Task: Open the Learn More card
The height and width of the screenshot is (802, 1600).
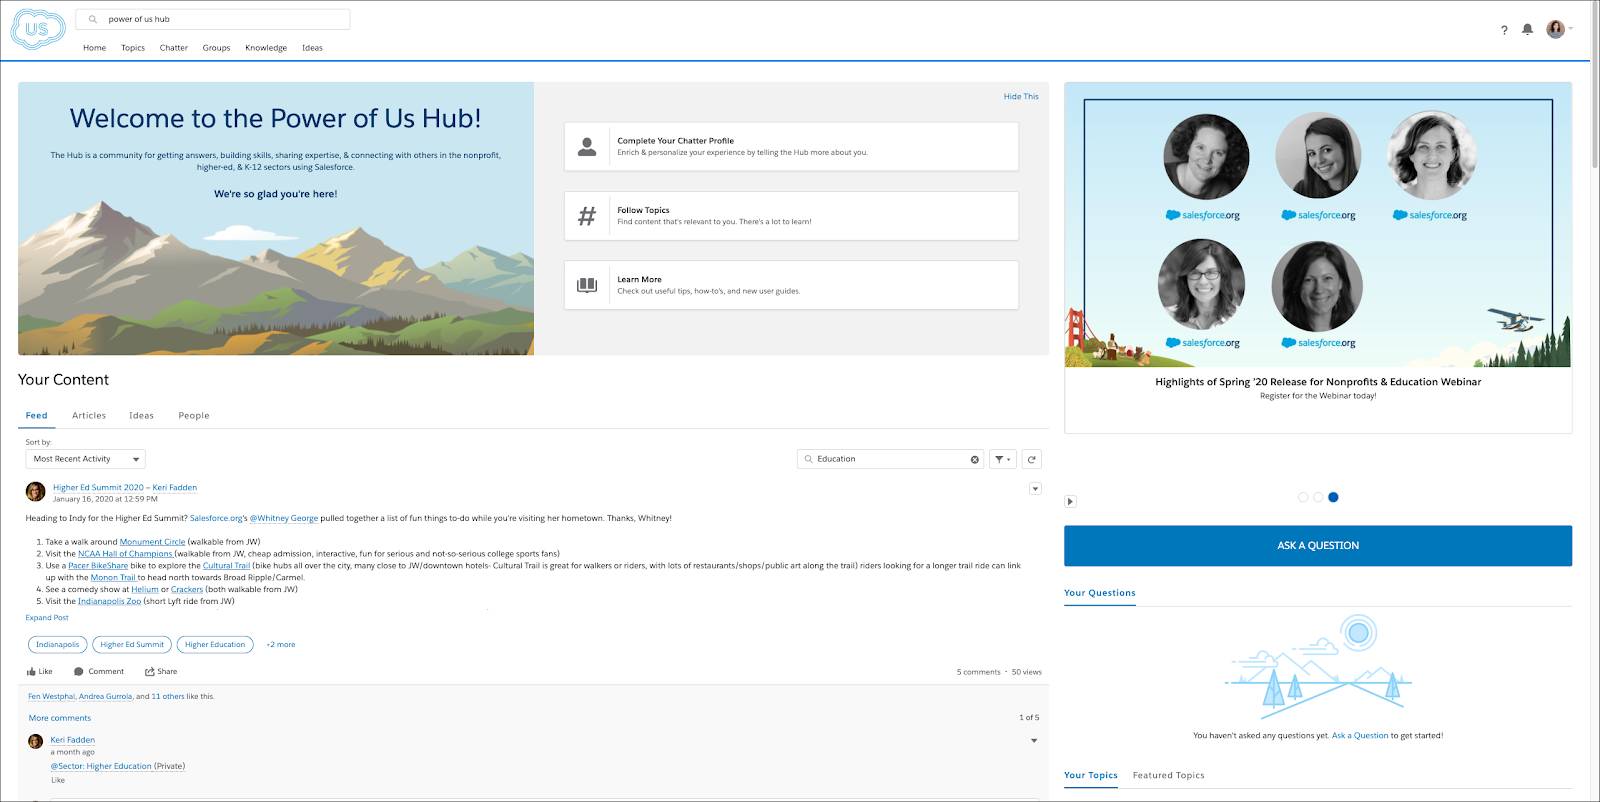Action: pos(791,285)
